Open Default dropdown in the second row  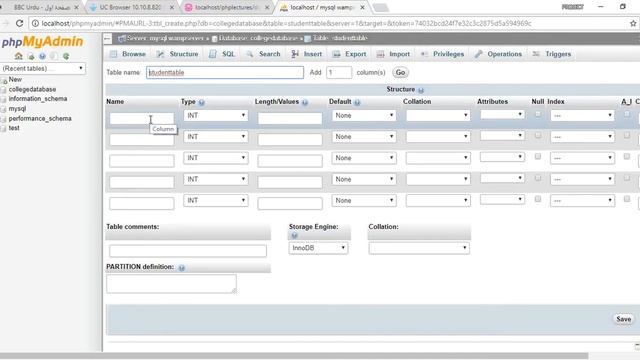tap(364, 137)
